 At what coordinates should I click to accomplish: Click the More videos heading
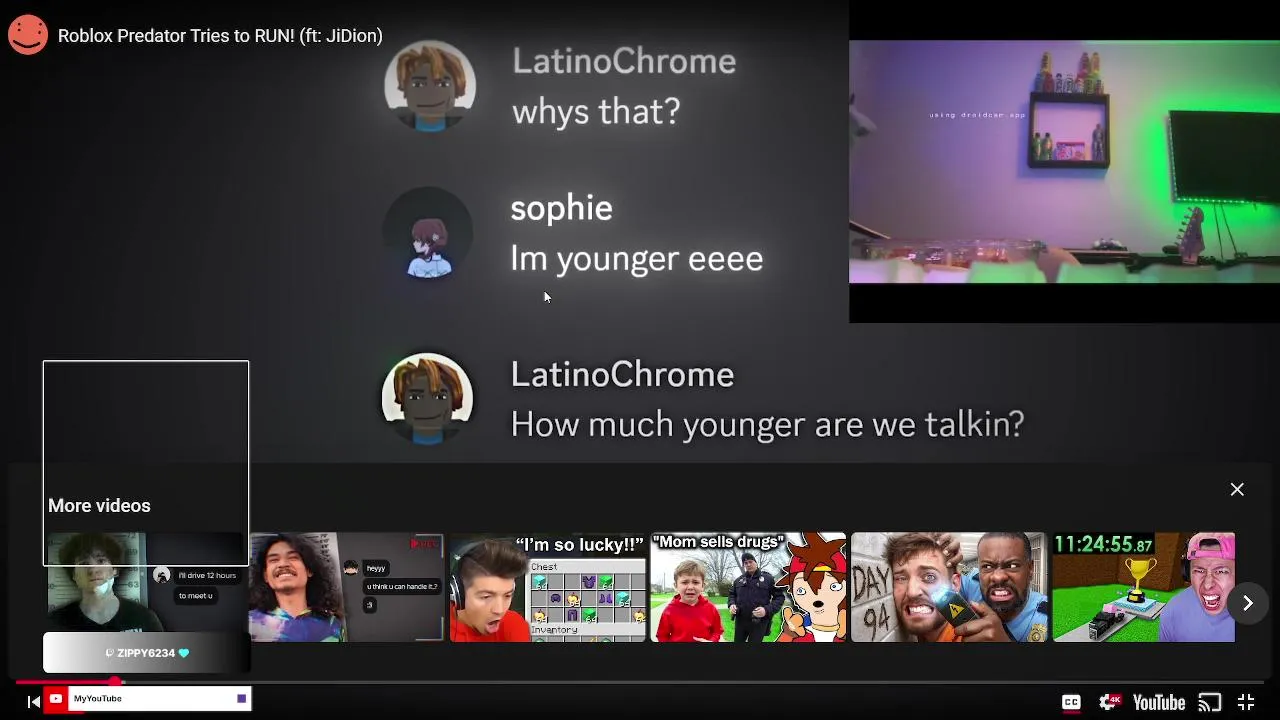click(99, 505)
